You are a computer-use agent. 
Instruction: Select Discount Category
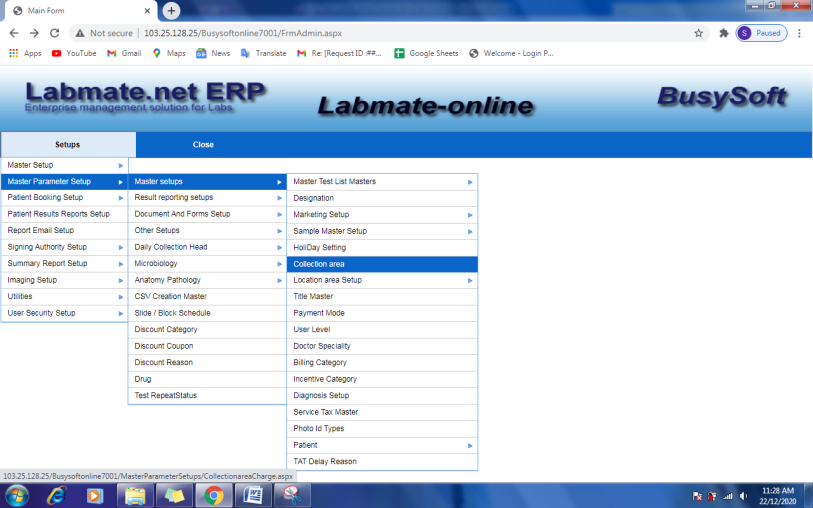[207, 330]
